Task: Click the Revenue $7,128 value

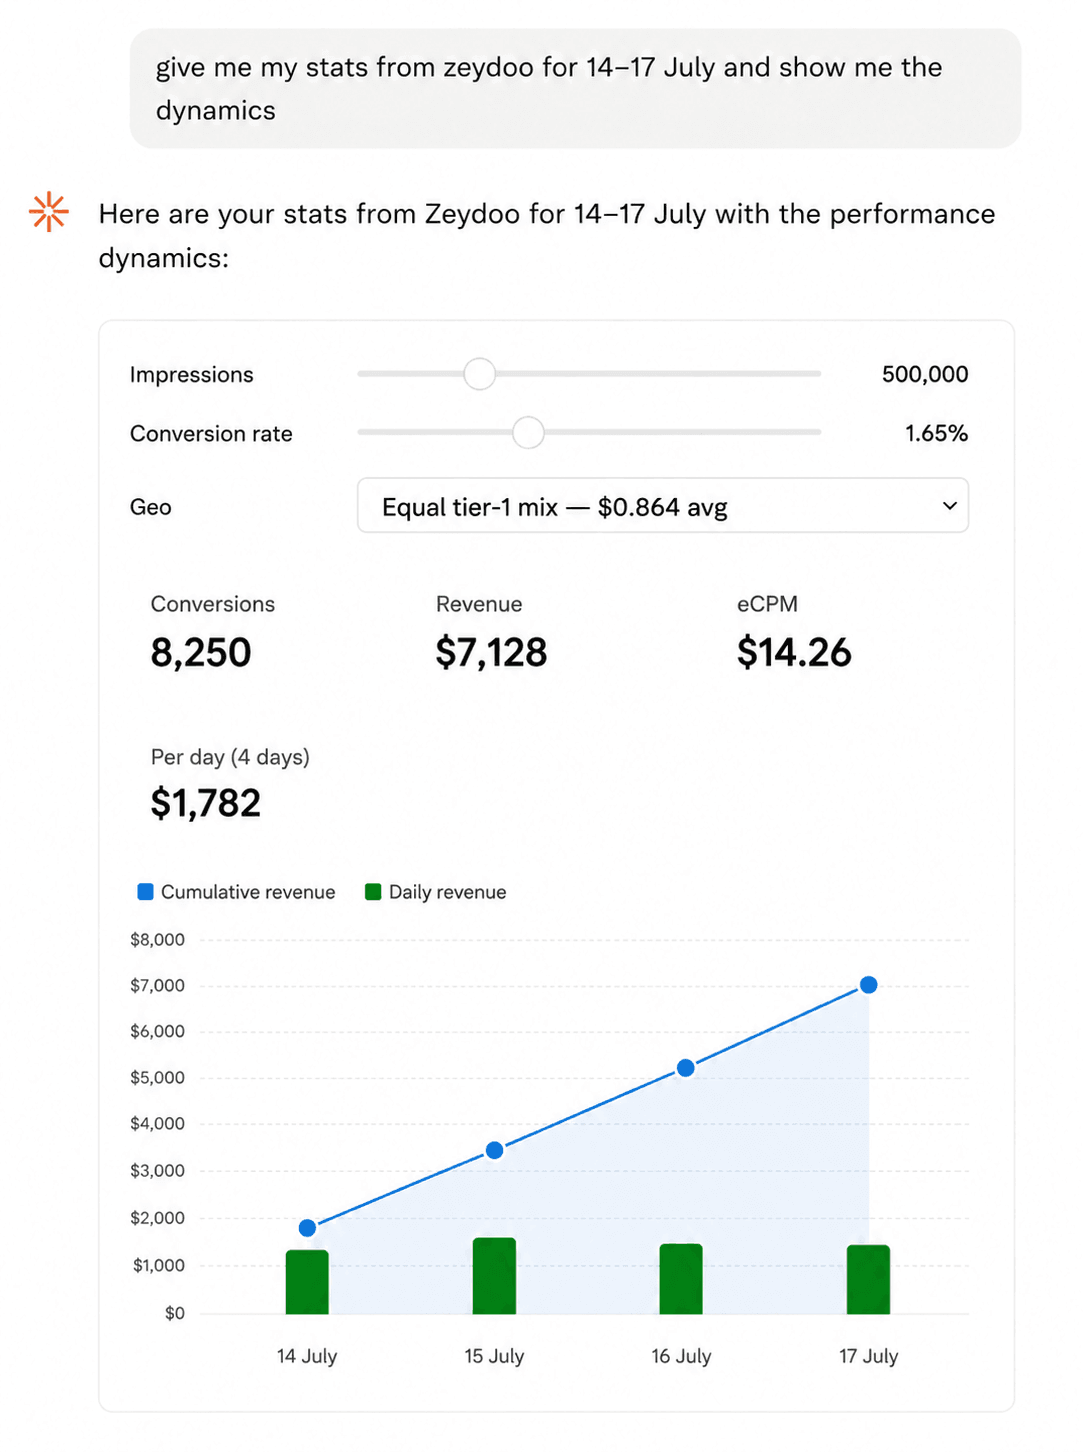Action: [491, 653]
